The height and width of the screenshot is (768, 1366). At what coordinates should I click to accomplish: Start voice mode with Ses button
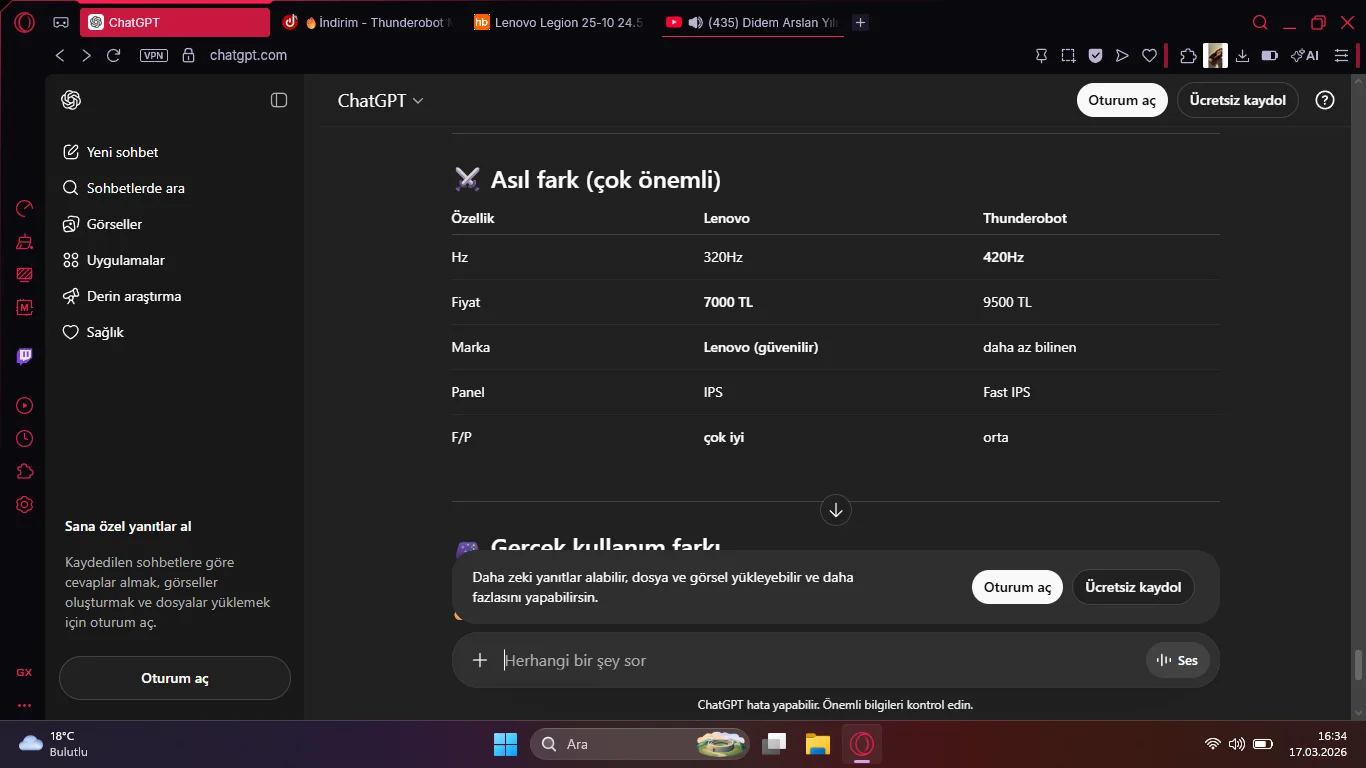point(1178,660)
